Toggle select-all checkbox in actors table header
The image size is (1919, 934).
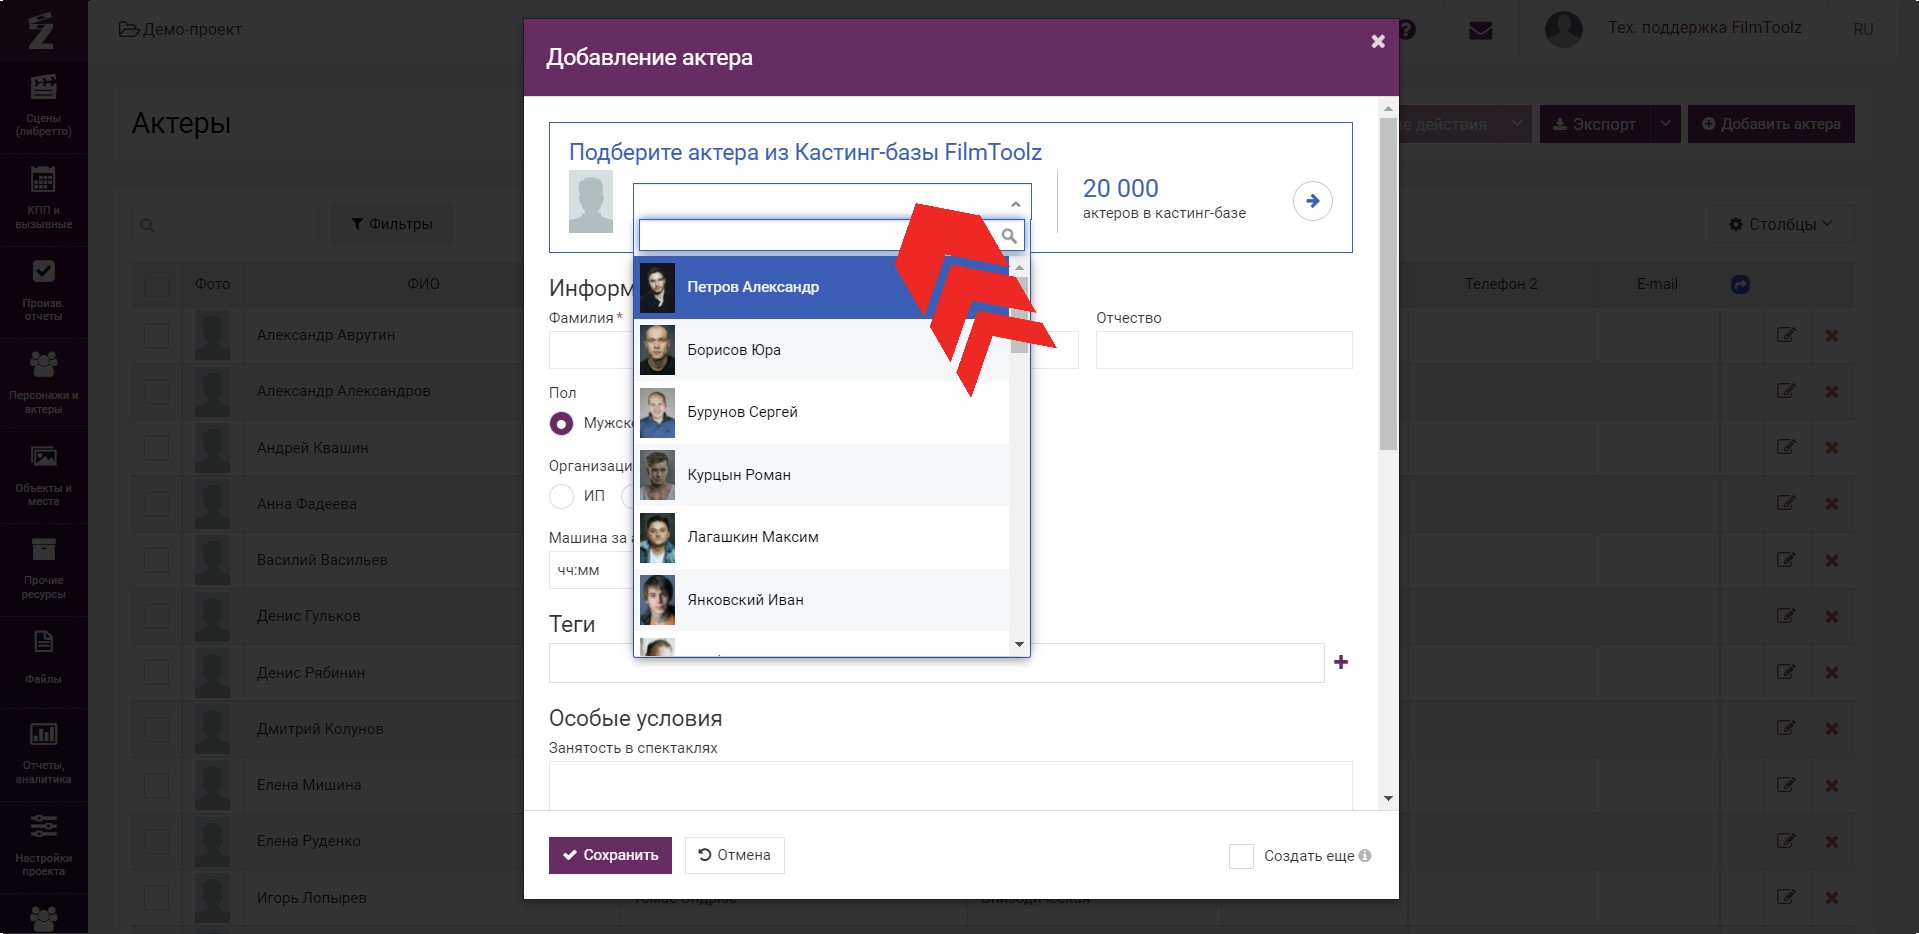(156, 285)
